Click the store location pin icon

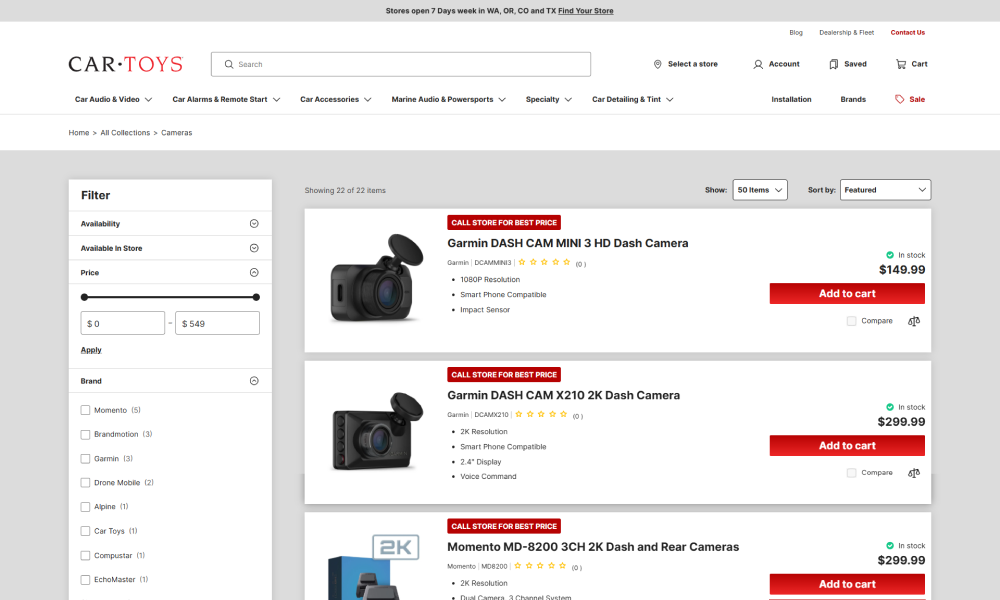click(x=657, y=64)
